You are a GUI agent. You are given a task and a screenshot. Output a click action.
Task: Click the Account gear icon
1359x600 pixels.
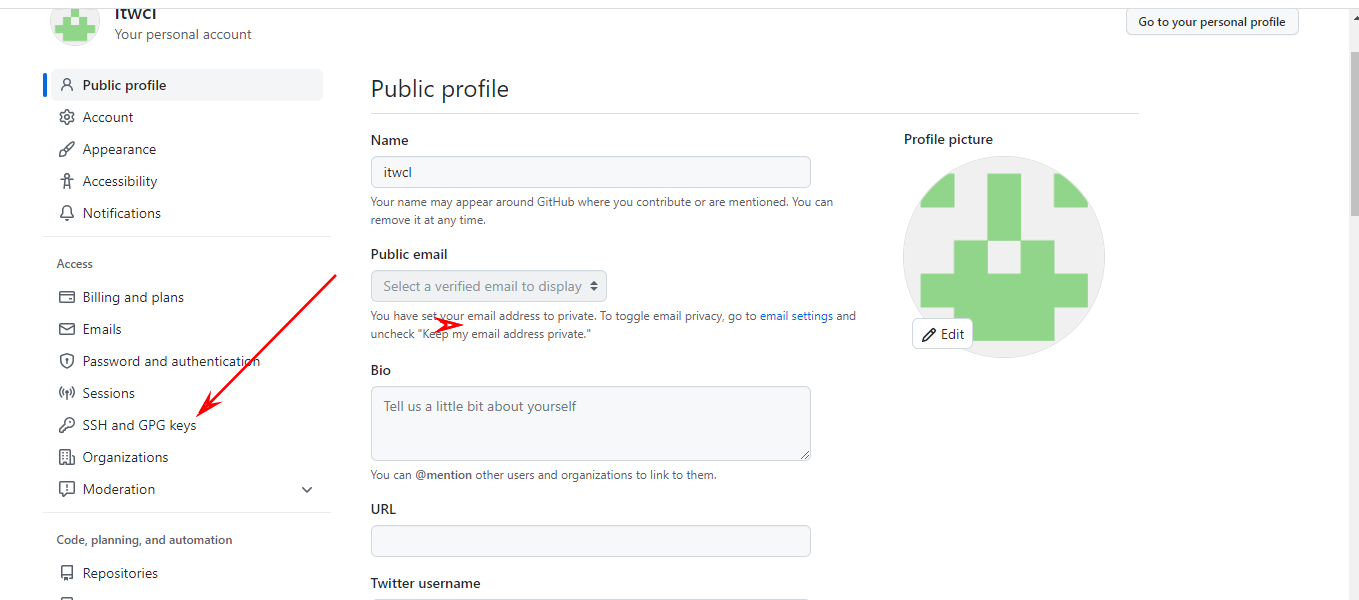[x=67, y=117]
